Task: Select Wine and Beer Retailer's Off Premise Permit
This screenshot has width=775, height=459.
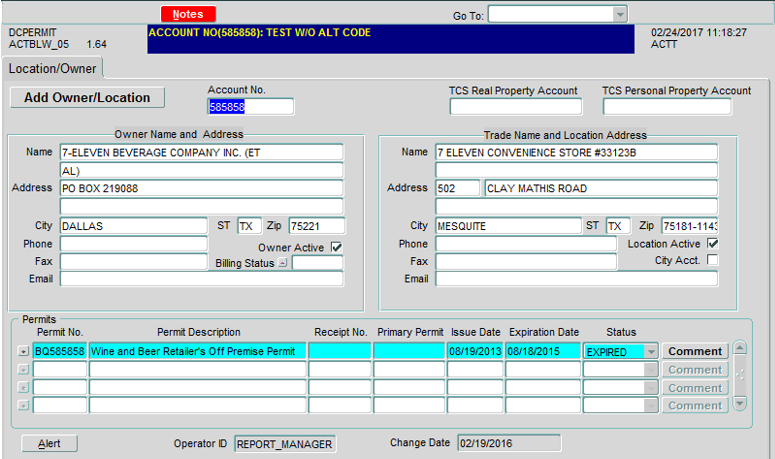Action: 198,351
